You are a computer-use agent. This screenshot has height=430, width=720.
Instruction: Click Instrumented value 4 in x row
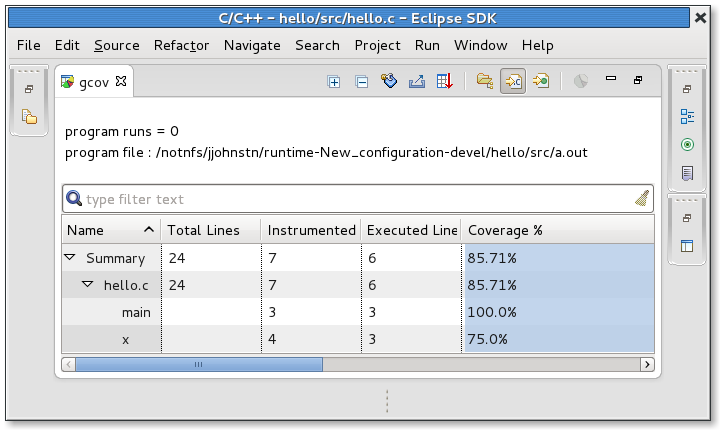pyautogui.click(x=272, y=339)
